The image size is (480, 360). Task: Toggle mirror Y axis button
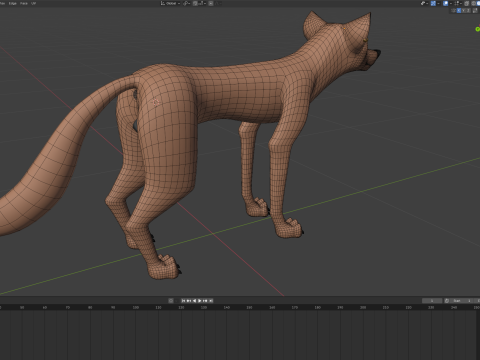pos(464,10)
